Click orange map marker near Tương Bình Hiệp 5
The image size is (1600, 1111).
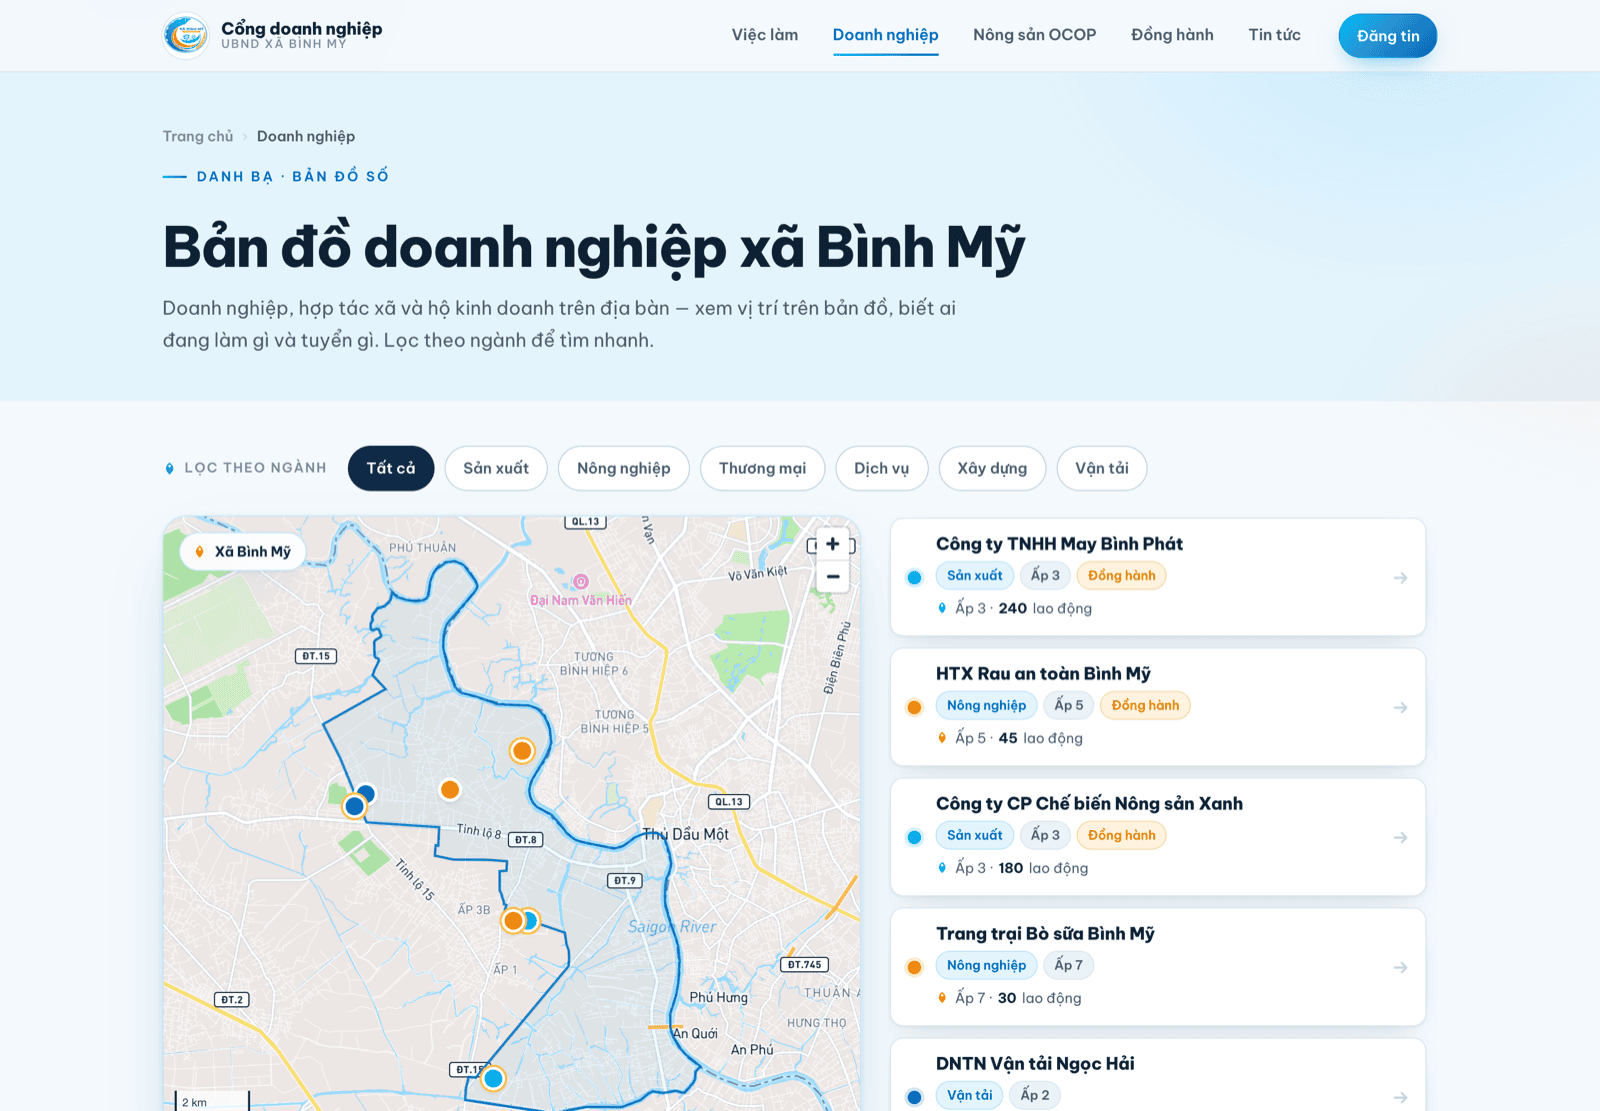click(522, 751)
